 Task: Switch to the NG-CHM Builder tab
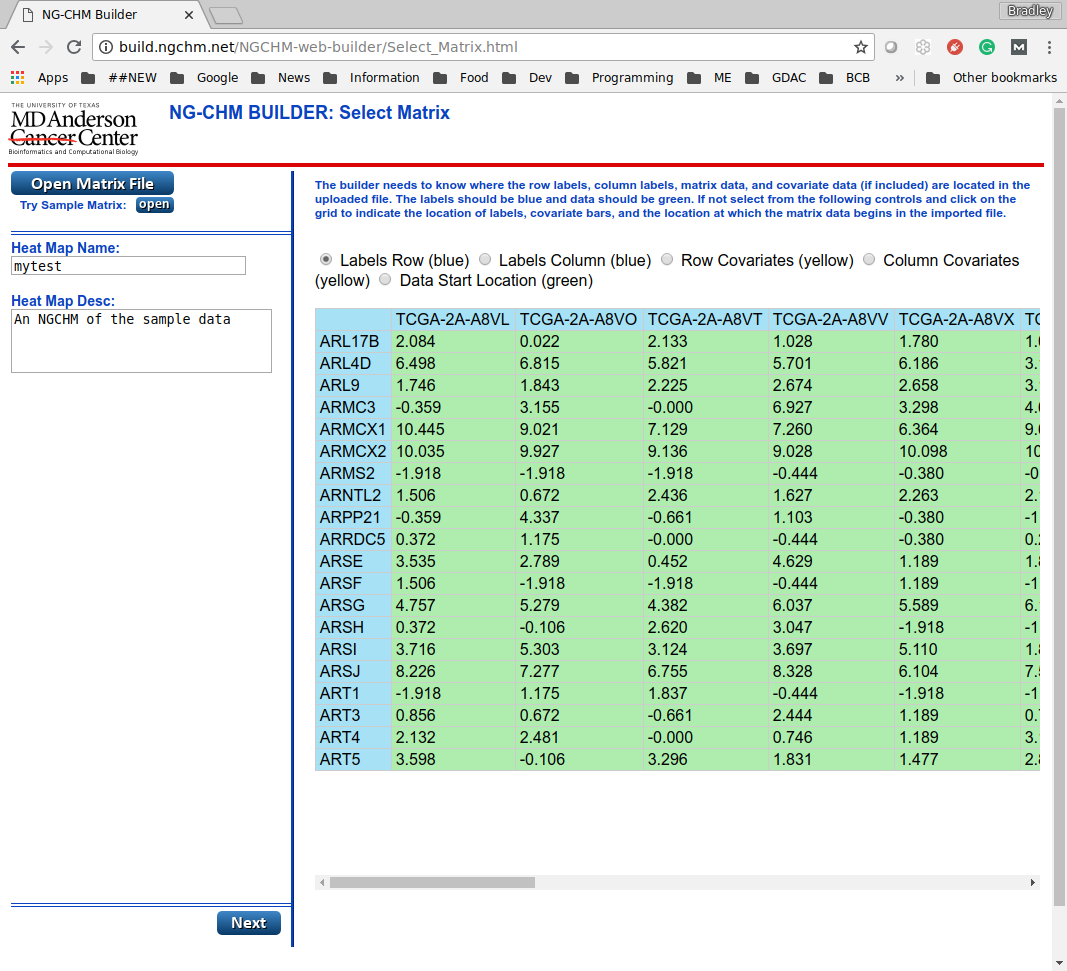coord(105,14)
